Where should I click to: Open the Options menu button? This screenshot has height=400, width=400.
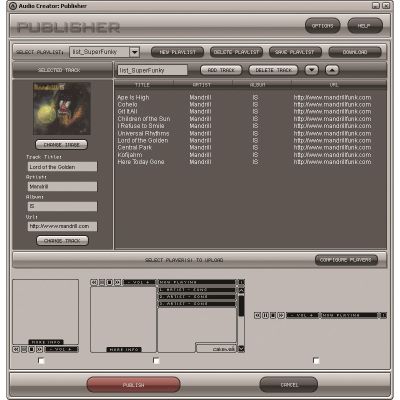(322, 26)
